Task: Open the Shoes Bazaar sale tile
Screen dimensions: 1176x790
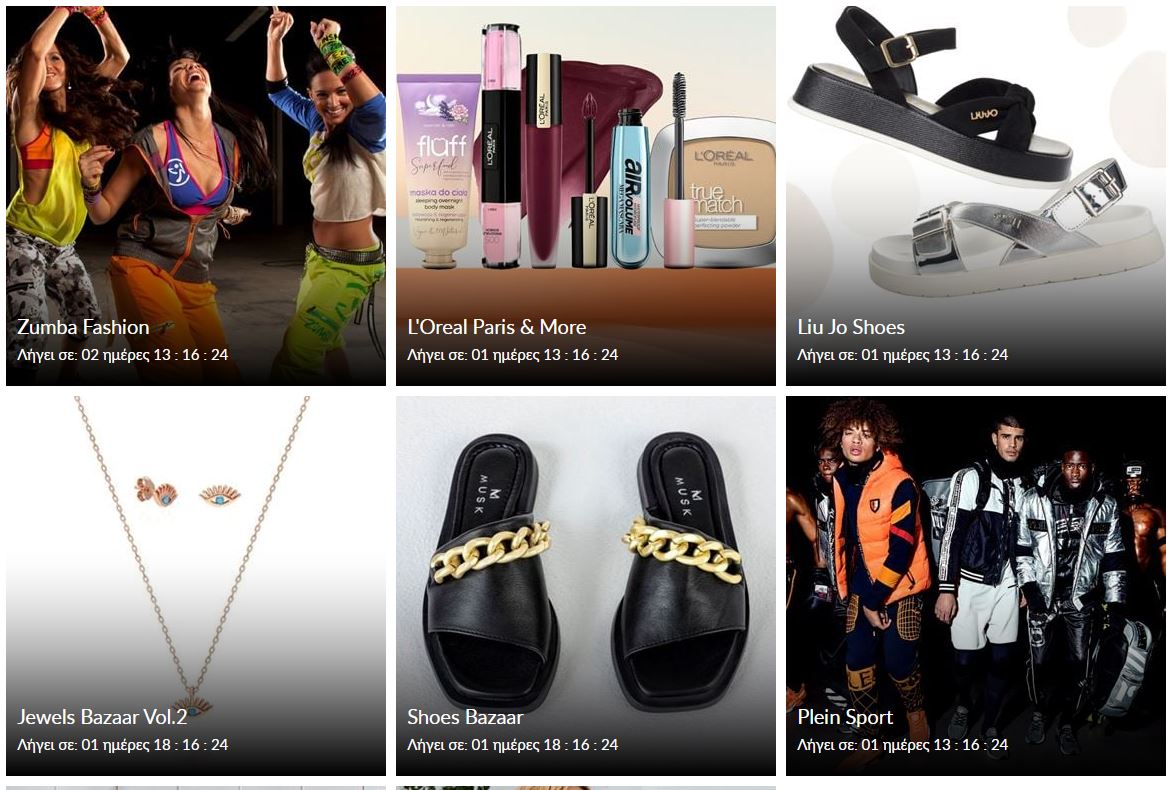Action: [586, 586]
